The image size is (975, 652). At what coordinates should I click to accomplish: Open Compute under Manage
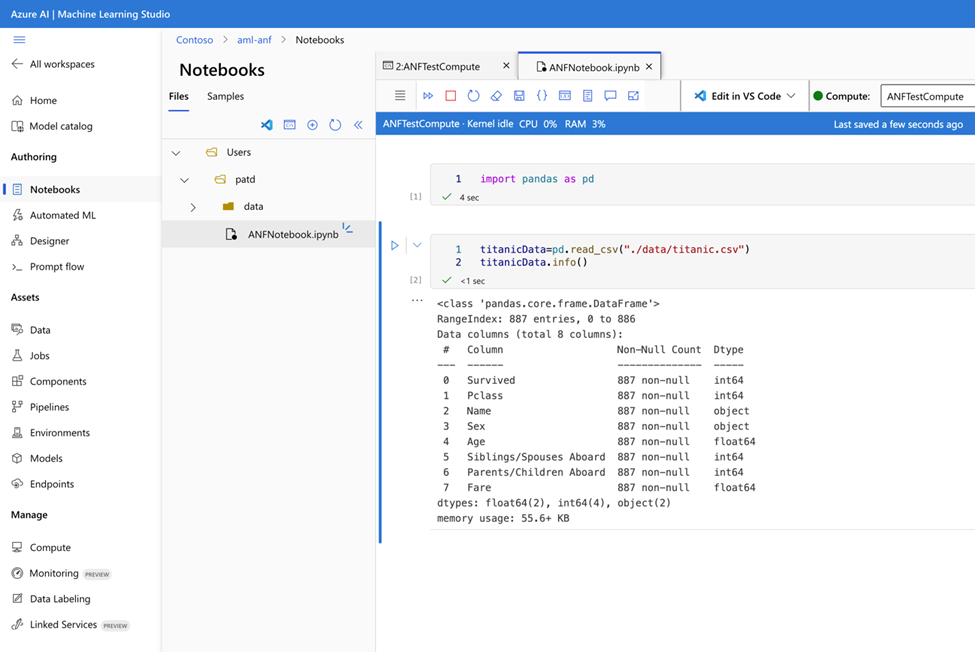tap(41, 548)
